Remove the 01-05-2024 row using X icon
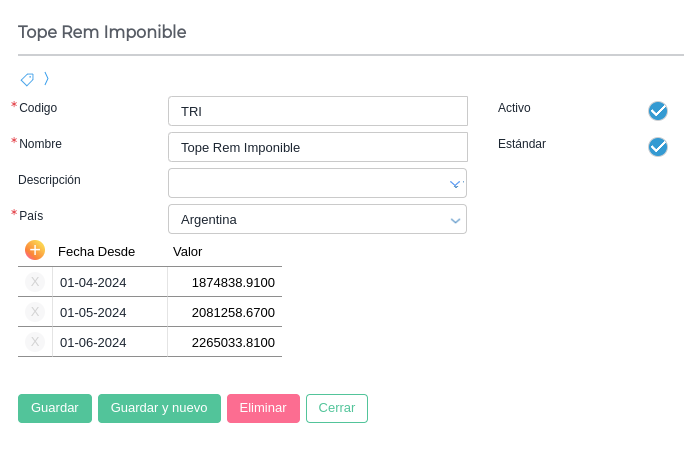 (35, 312)
